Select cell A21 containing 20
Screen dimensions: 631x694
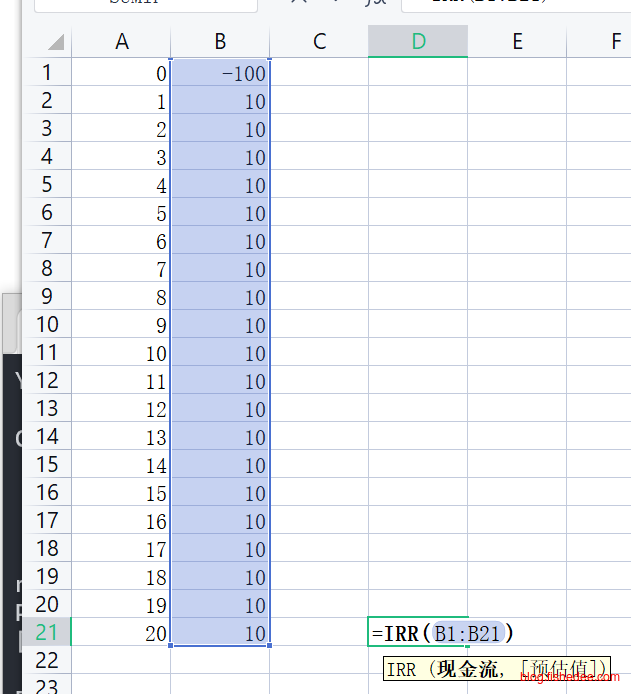pyautogui.click(x=121, y=633)
